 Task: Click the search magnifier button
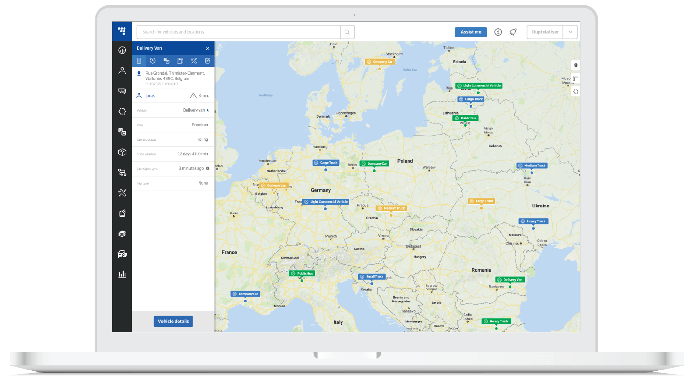(347, 32)
